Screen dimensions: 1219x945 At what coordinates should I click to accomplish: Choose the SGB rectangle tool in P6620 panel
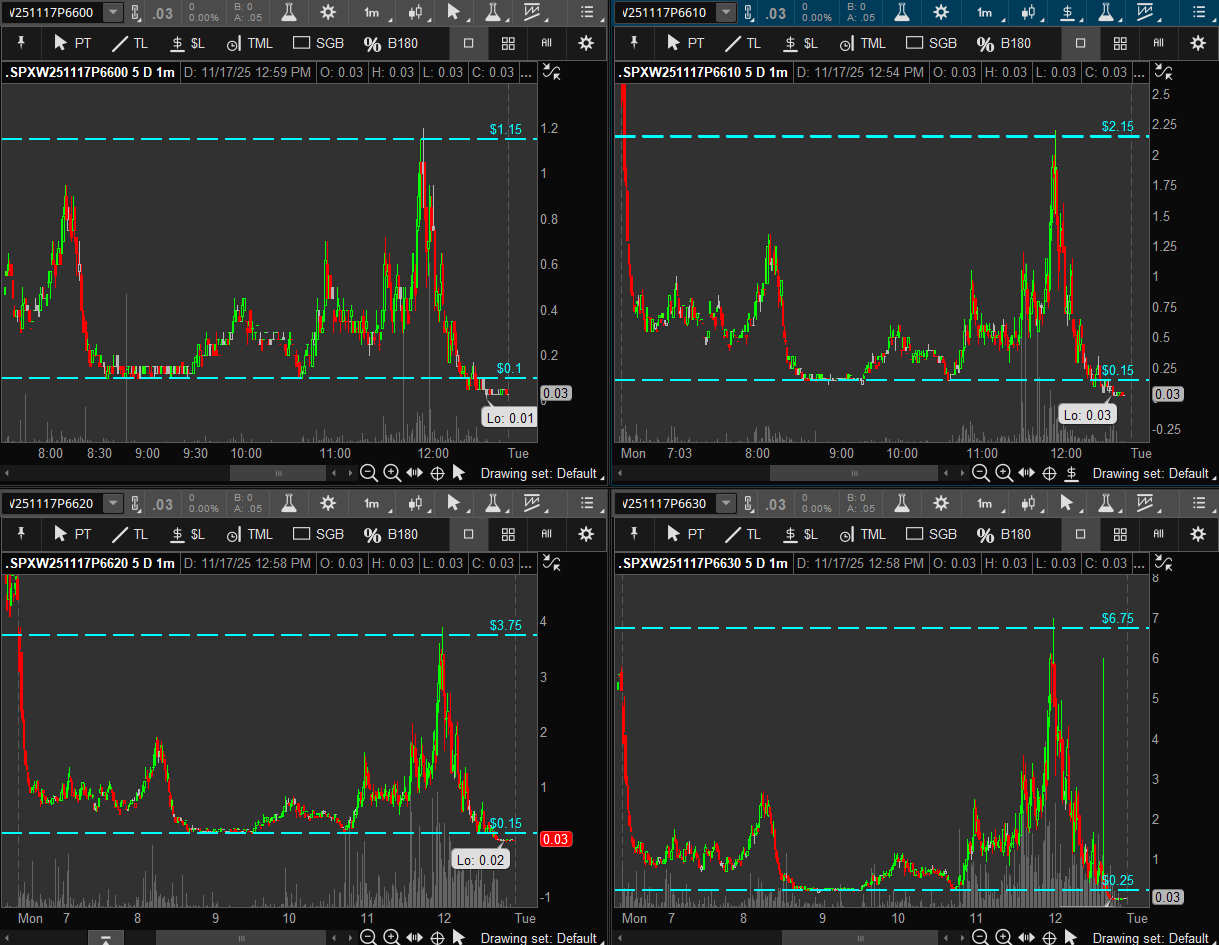(319, 534)
